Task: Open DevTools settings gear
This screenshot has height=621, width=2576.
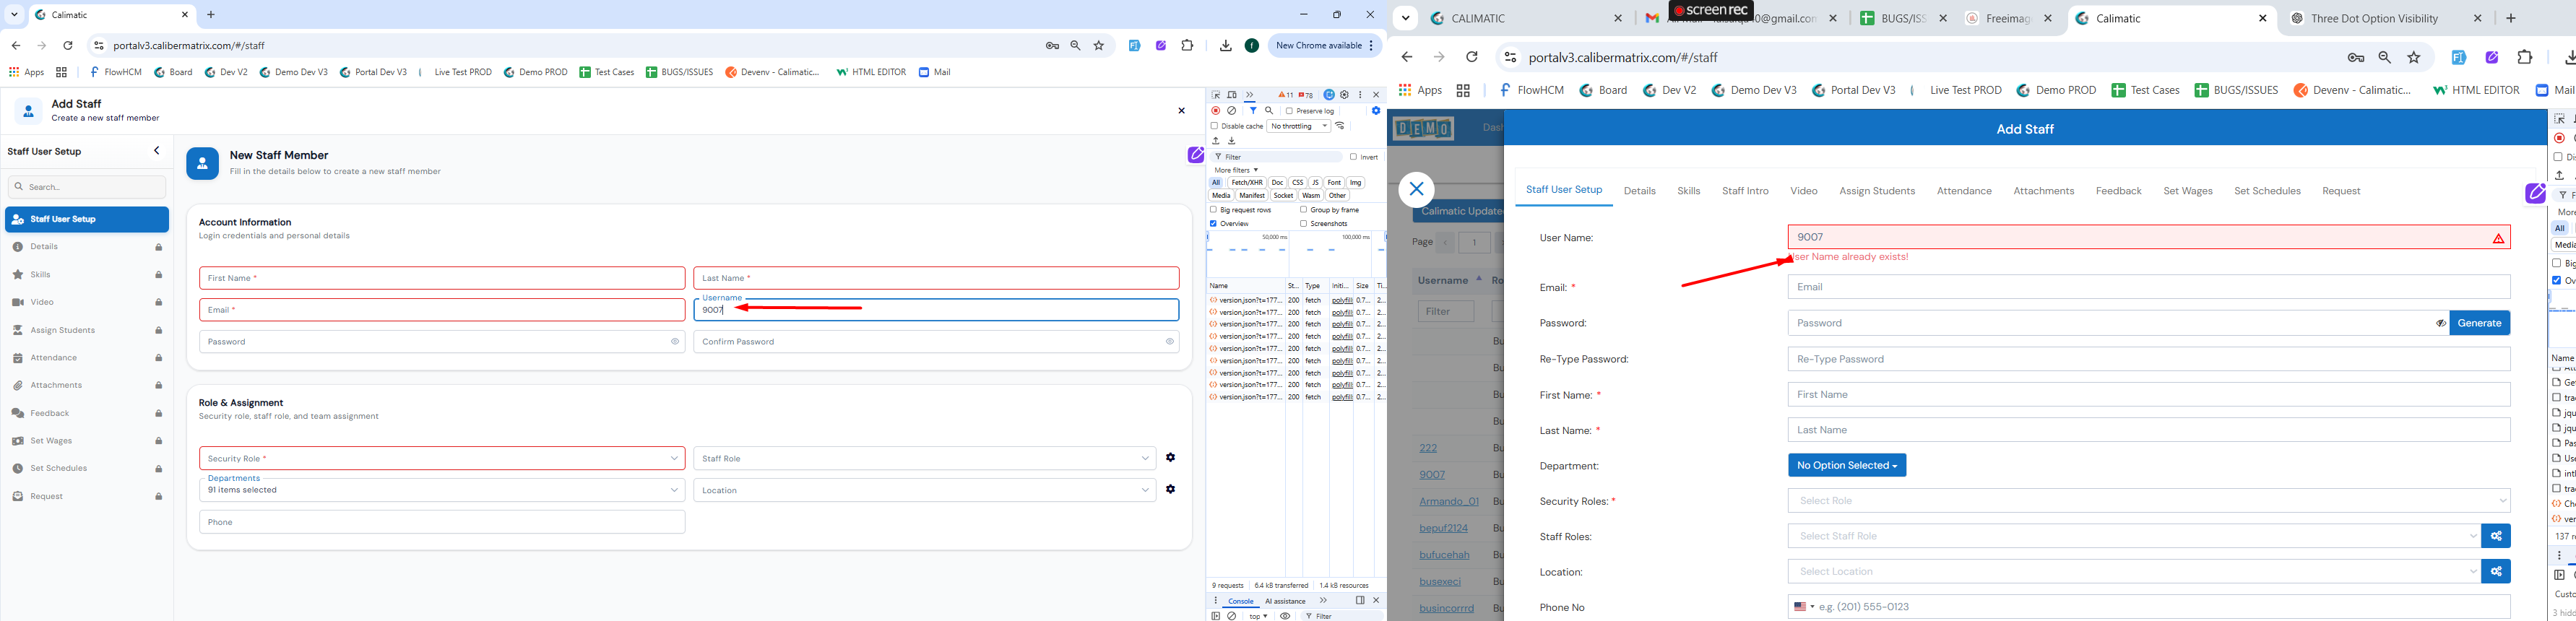Action: [1345, 95]
